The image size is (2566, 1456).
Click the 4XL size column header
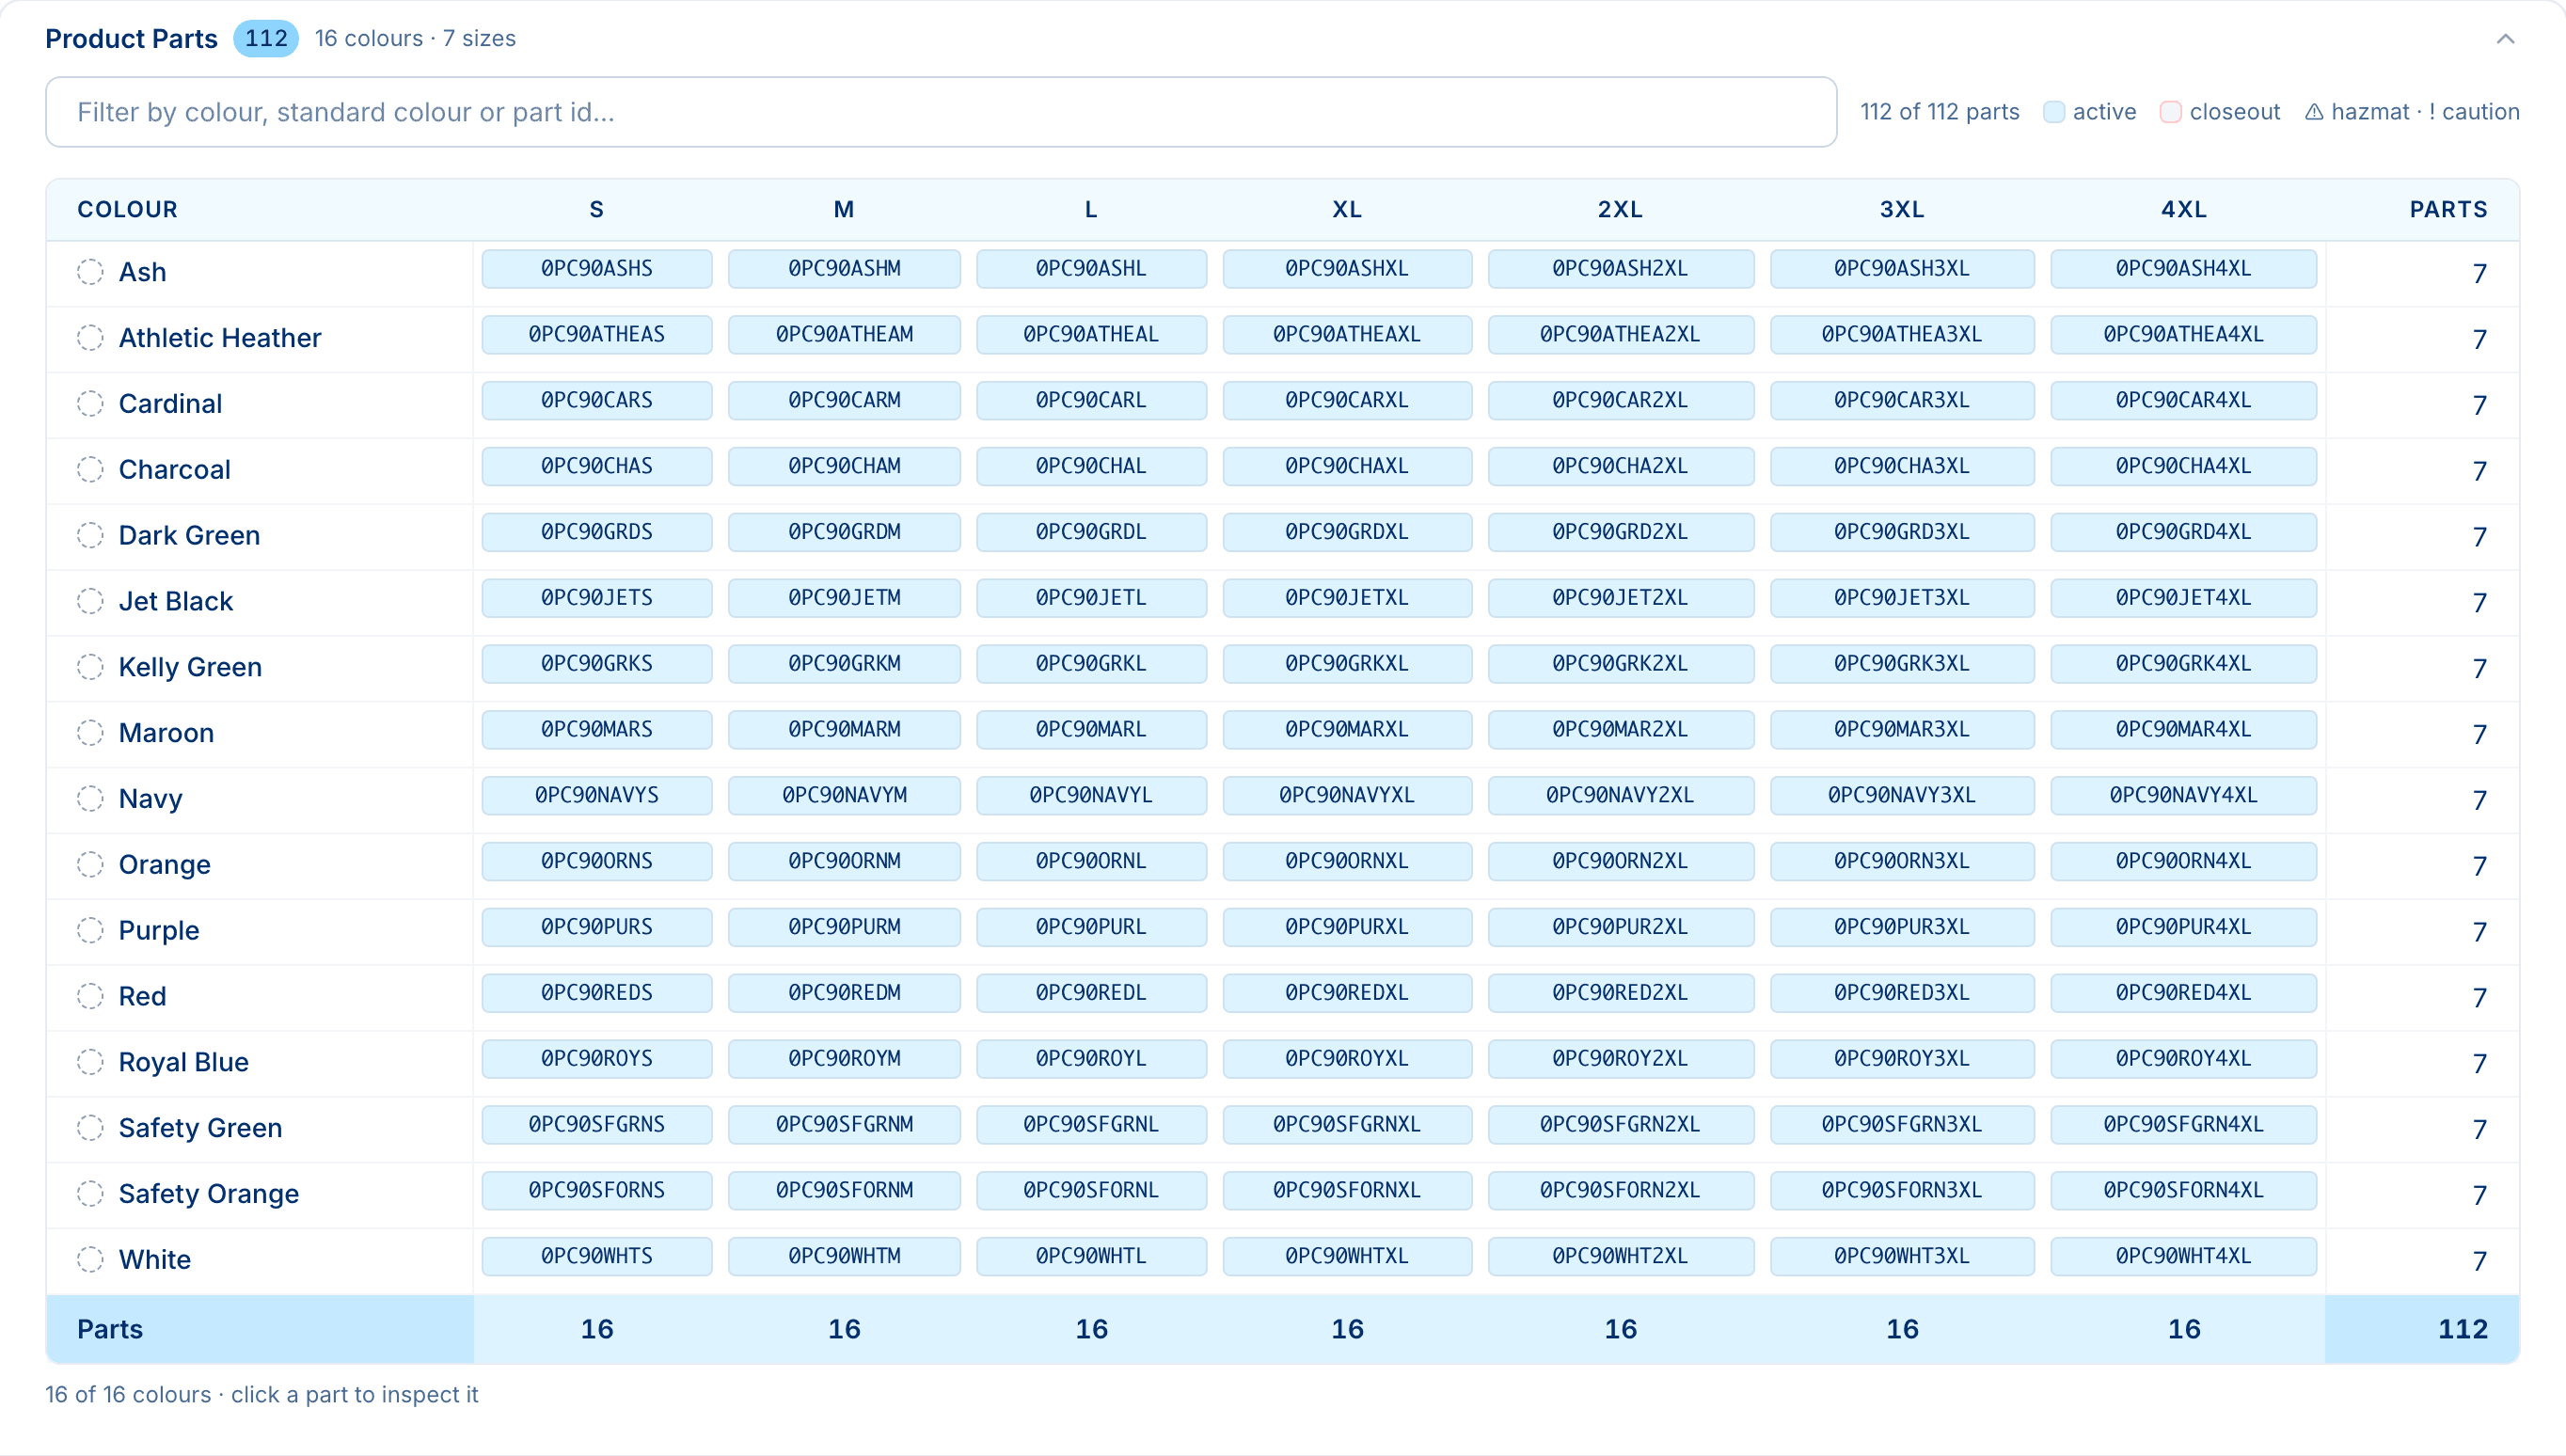[x=2184, y=209]
